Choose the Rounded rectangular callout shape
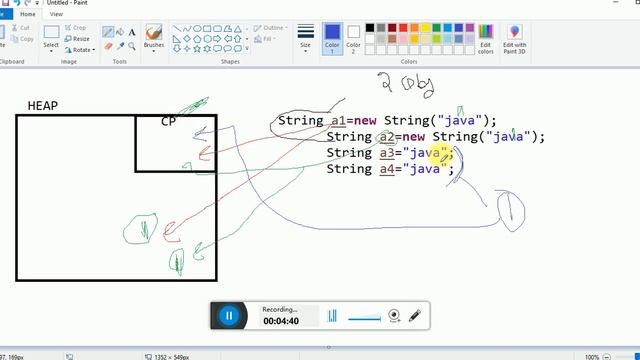The height and width of the screenshot is (360, 640). [x=218, y=49]
